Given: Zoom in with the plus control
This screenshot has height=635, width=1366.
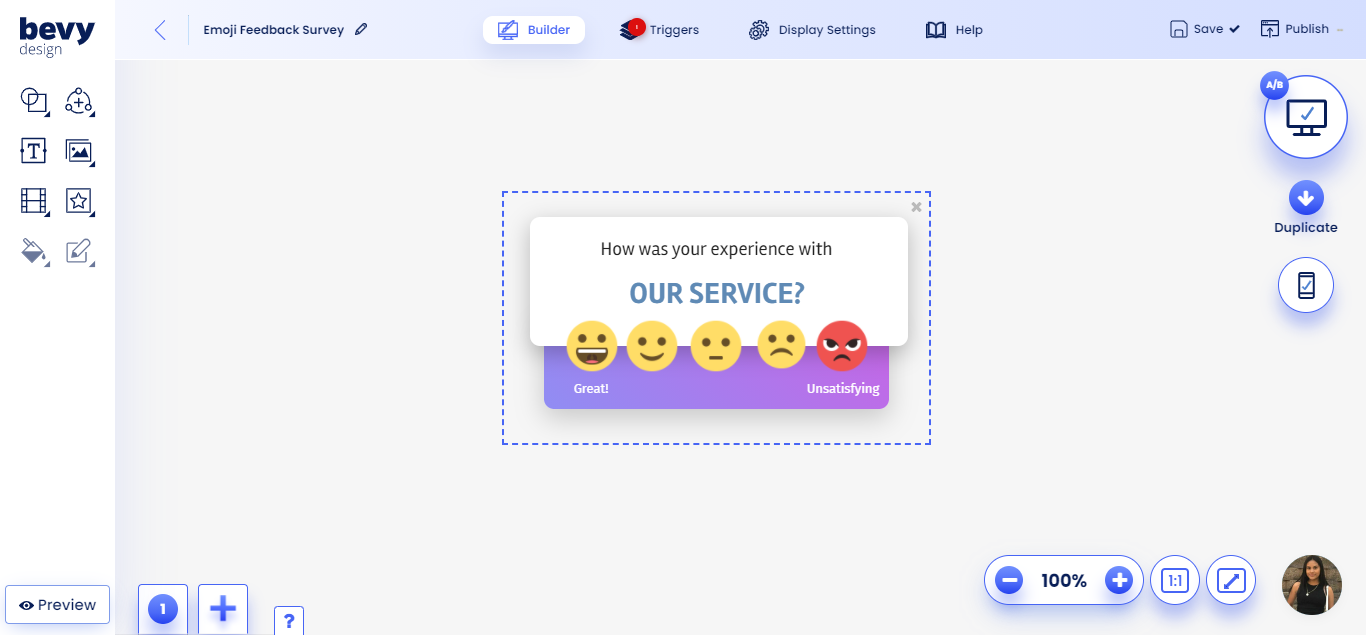Looking at the screenshot, I should (1119, 580).
